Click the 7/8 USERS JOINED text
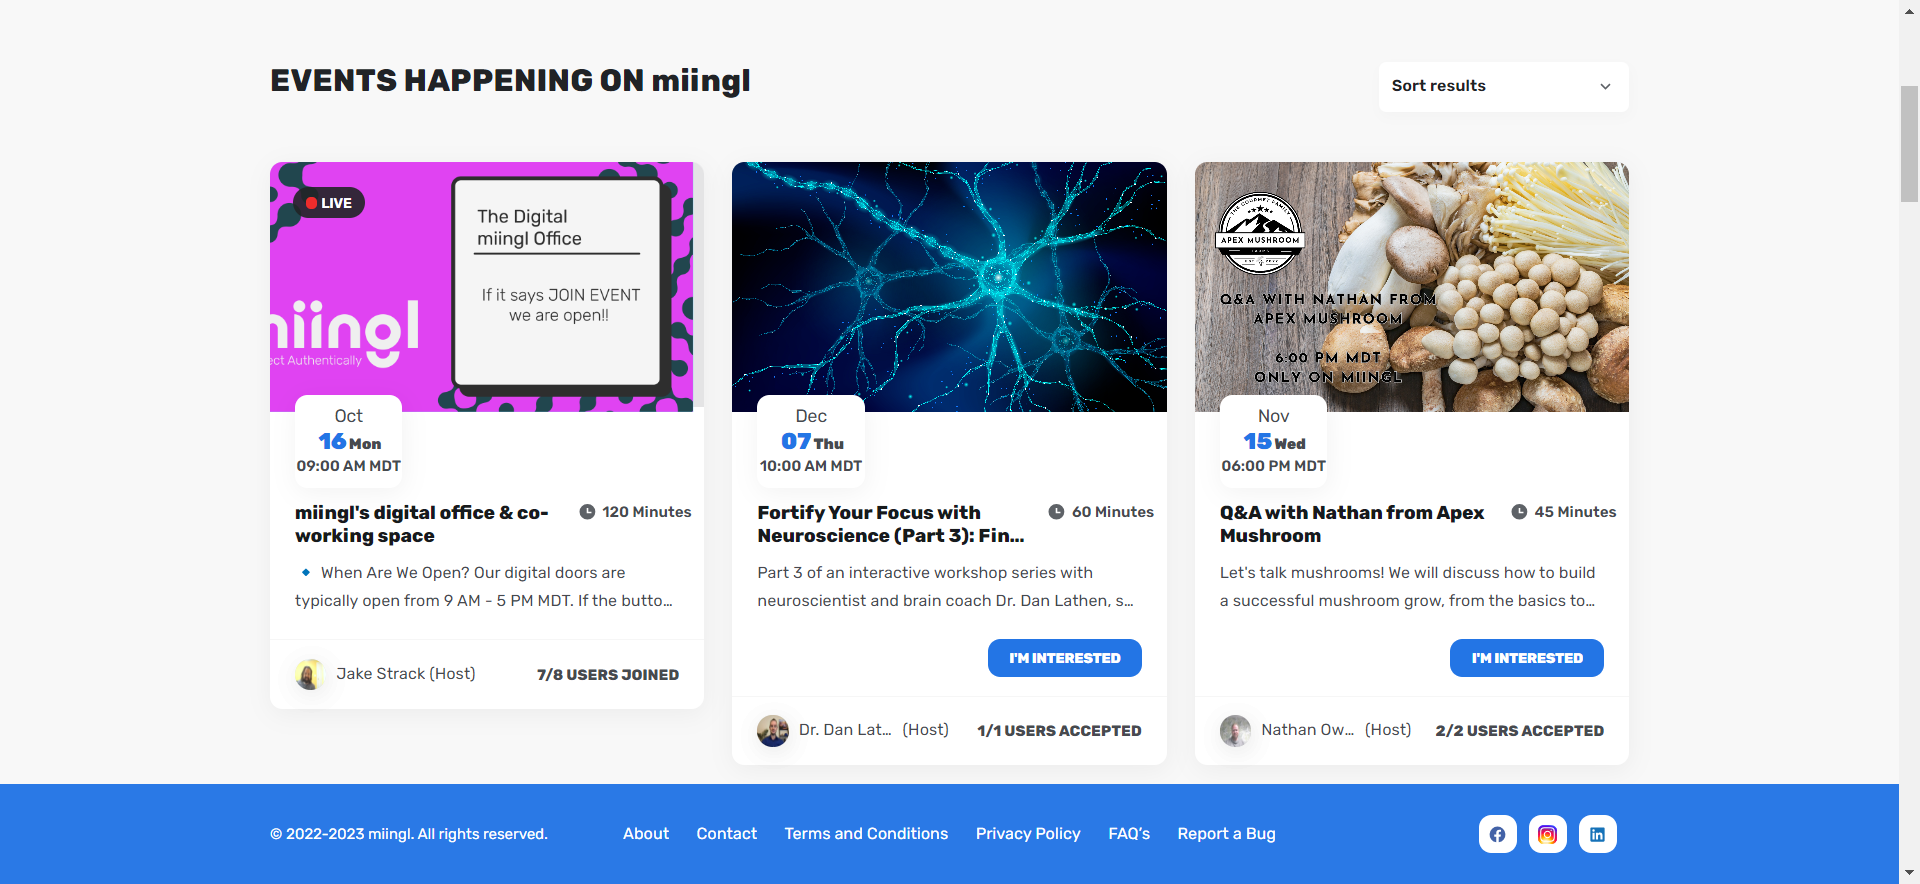Screen dimensions: 1920x884 (608, 675)
